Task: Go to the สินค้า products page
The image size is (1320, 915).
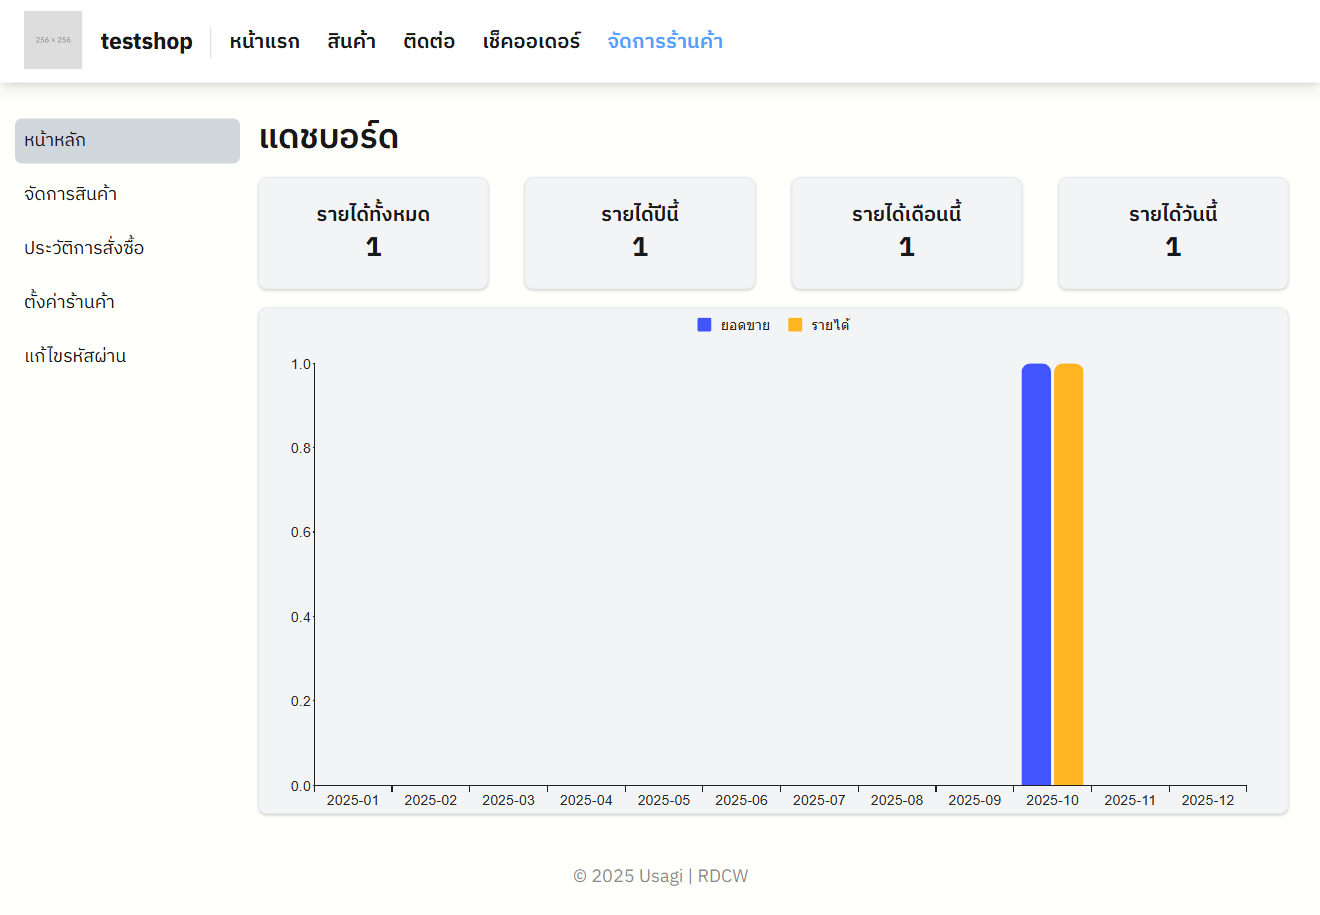Action: (x=351, y=41)
